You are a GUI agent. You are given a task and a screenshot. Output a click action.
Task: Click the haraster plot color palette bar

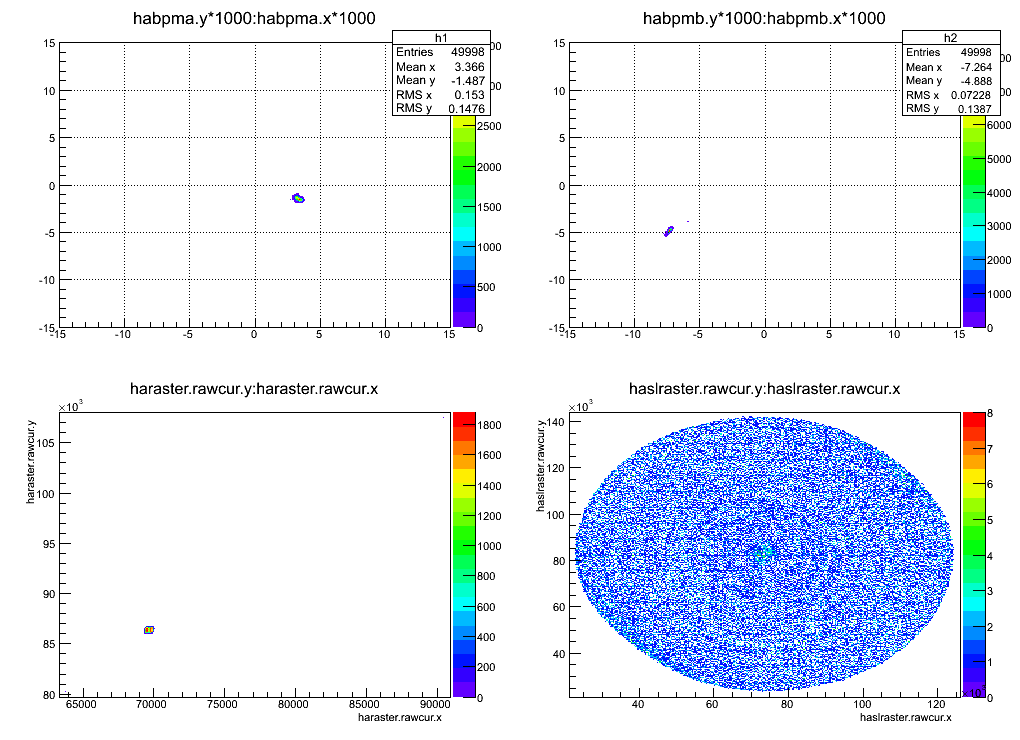coord(464,555)
